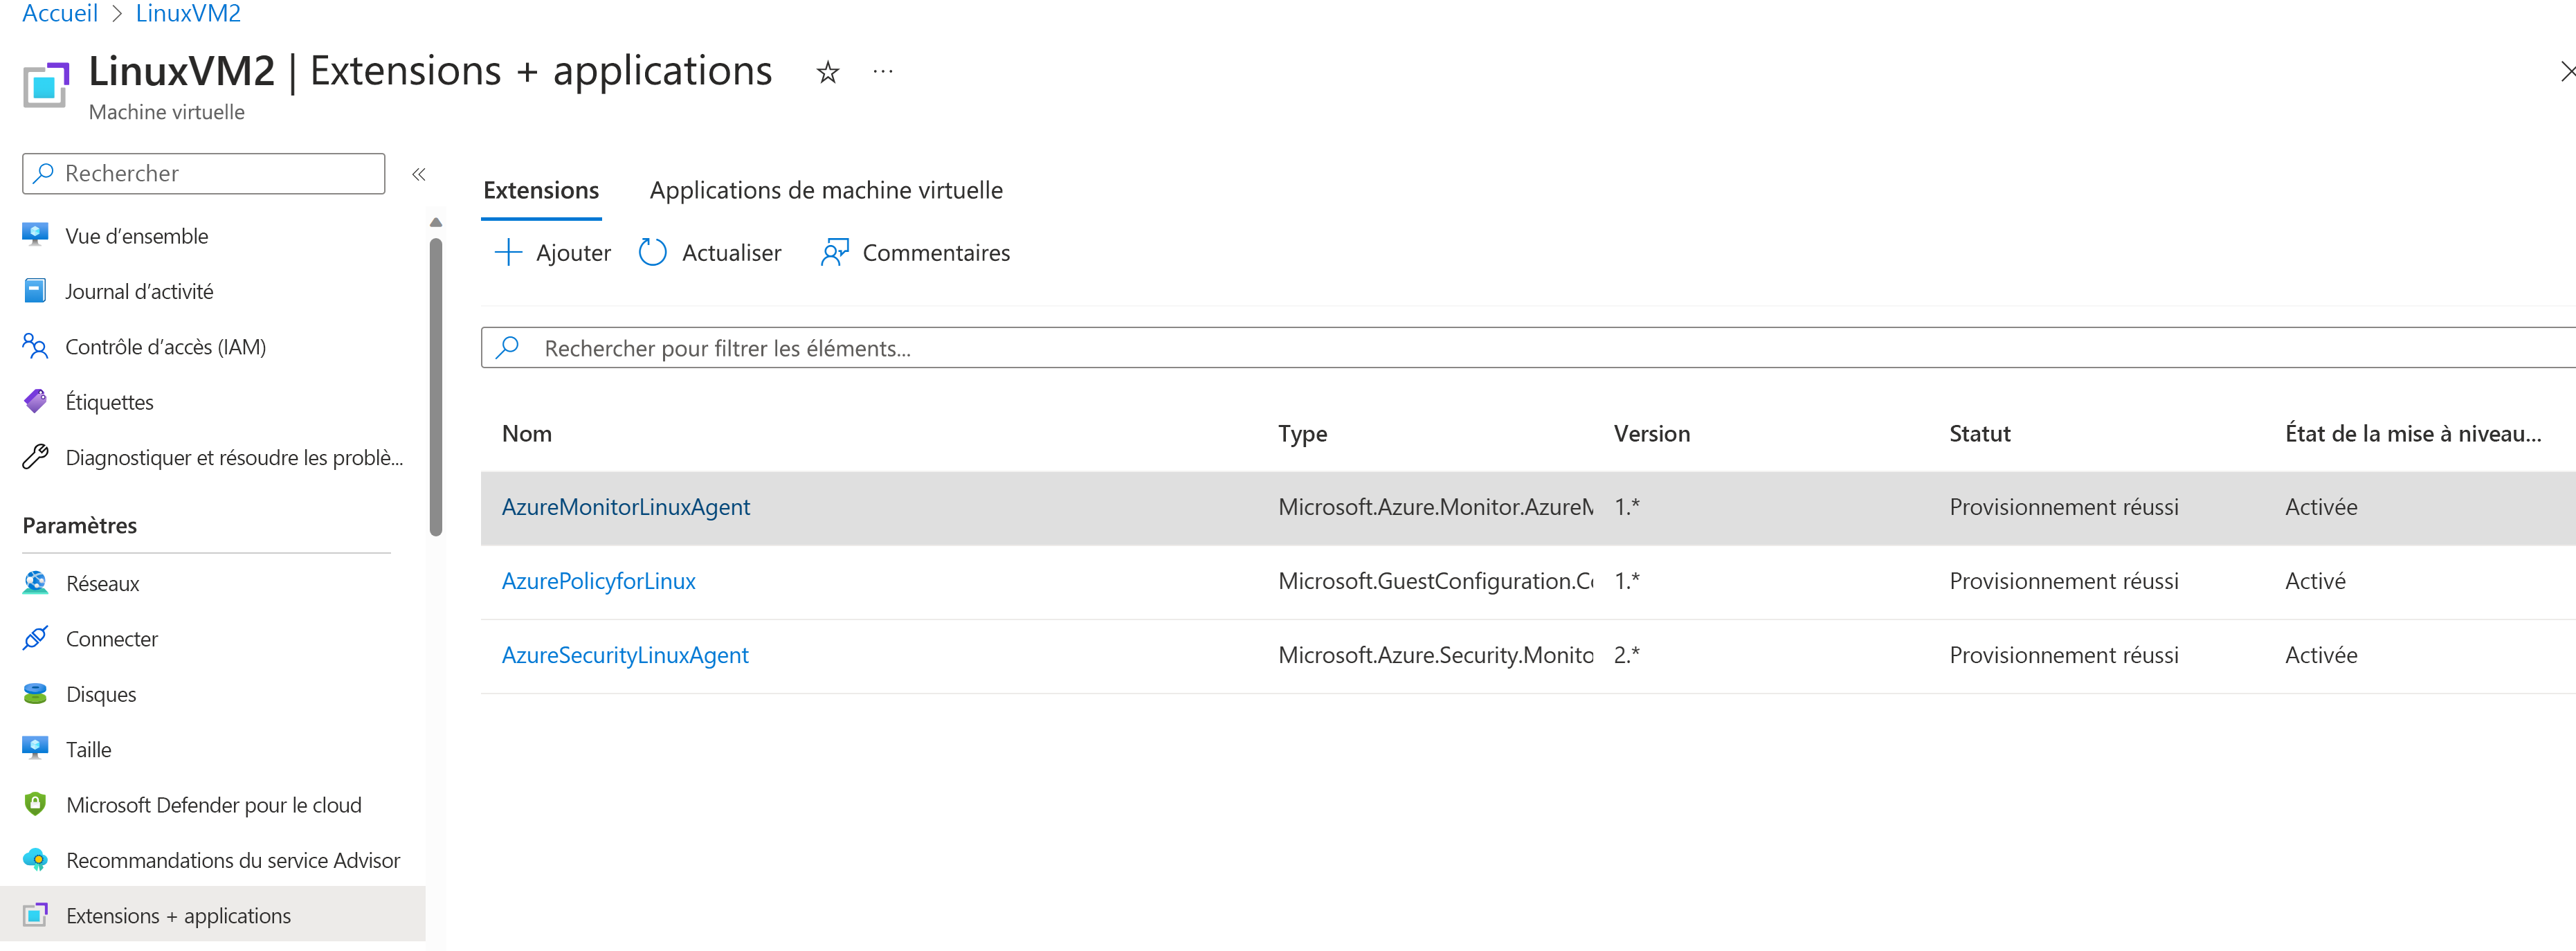
Task: Click the Advisor recommendations cloud icon
Action: [x=35, y=859]
